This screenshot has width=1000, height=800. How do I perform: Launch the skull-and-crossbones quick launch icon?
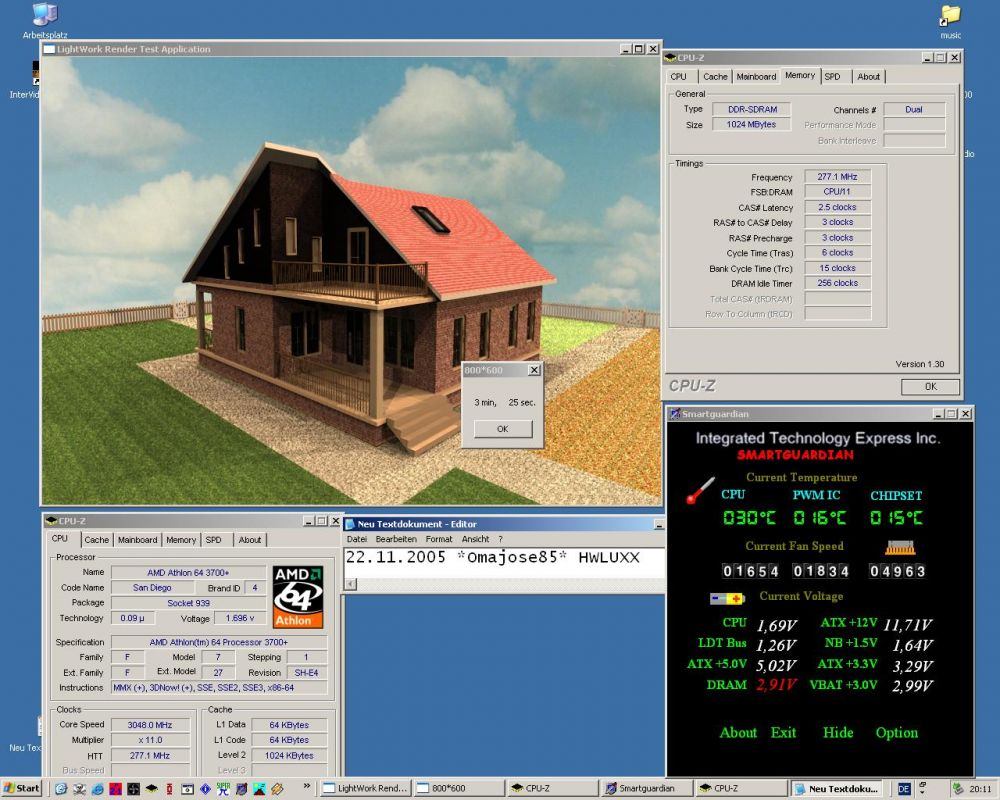click(79, 789)
